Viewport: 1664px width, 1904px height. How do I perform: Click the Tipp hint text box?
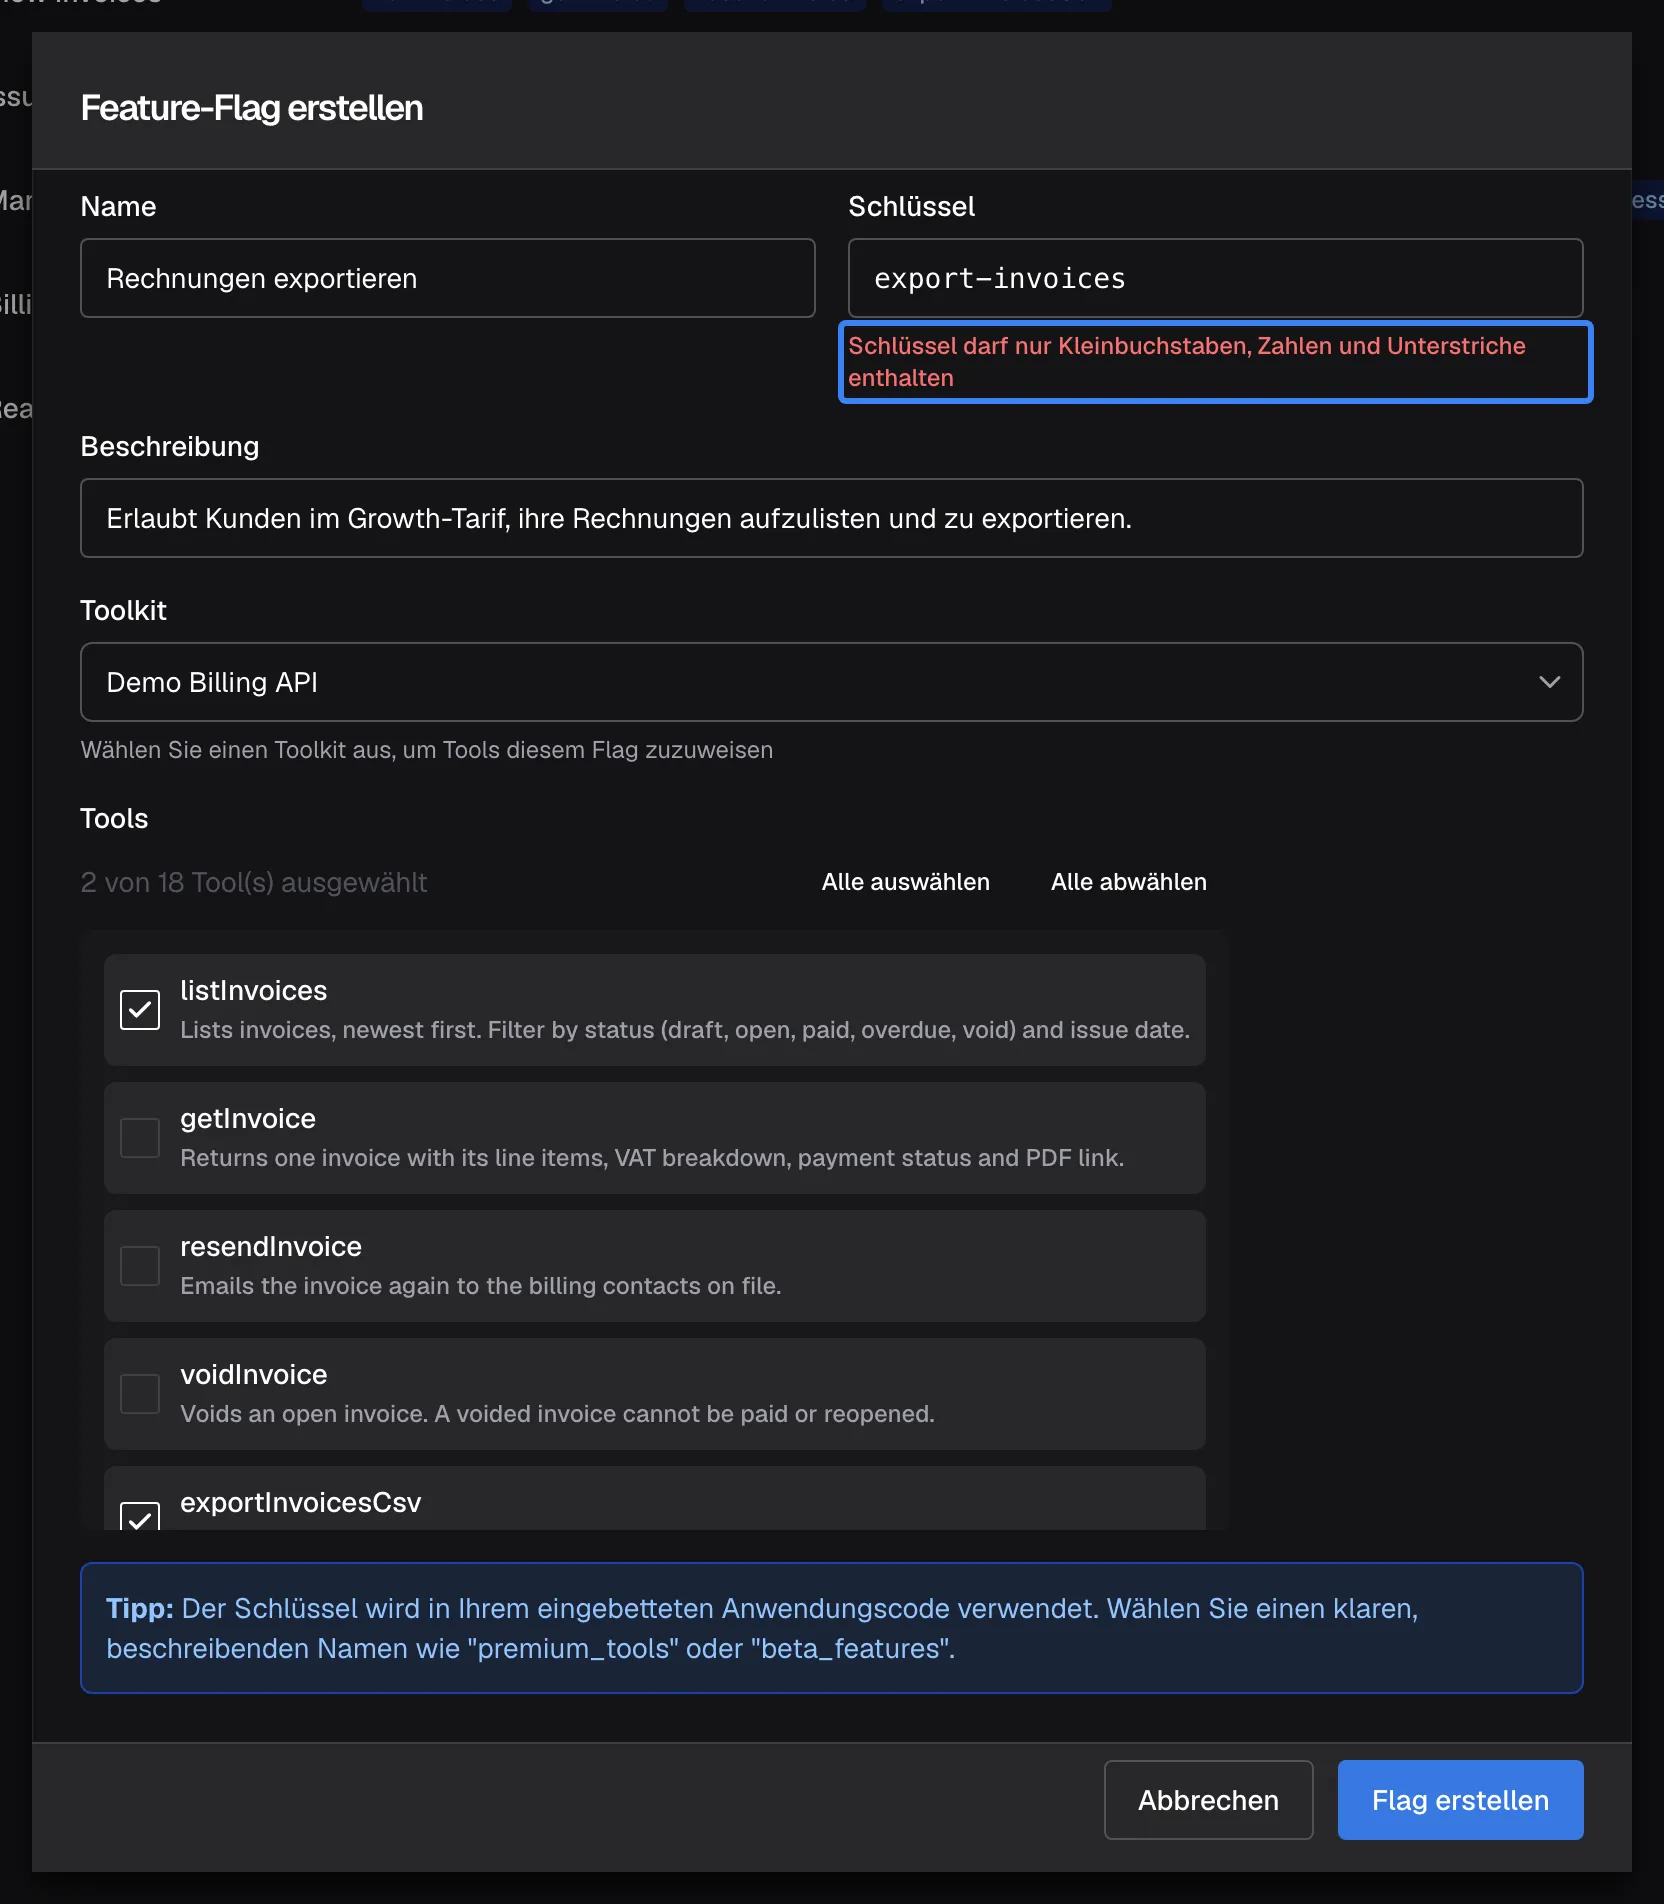tap(832, 1628)
